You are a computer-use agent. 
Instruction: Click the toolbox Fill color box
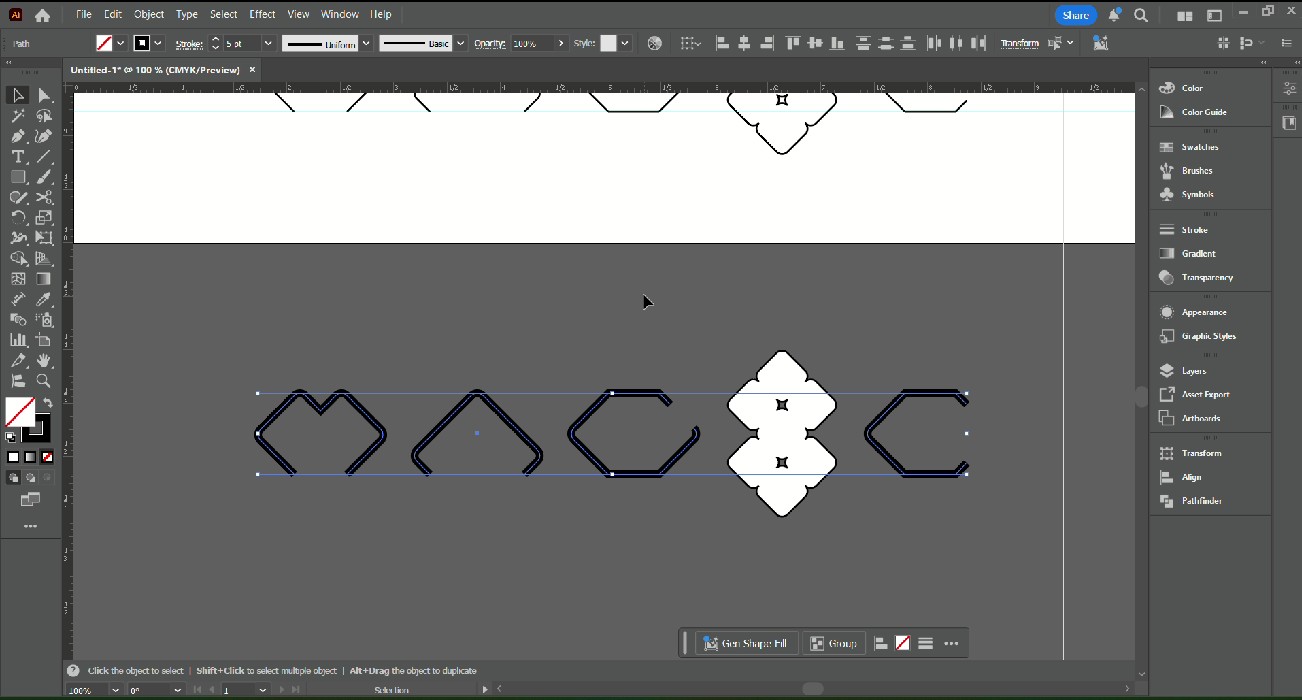pos(20,412)
